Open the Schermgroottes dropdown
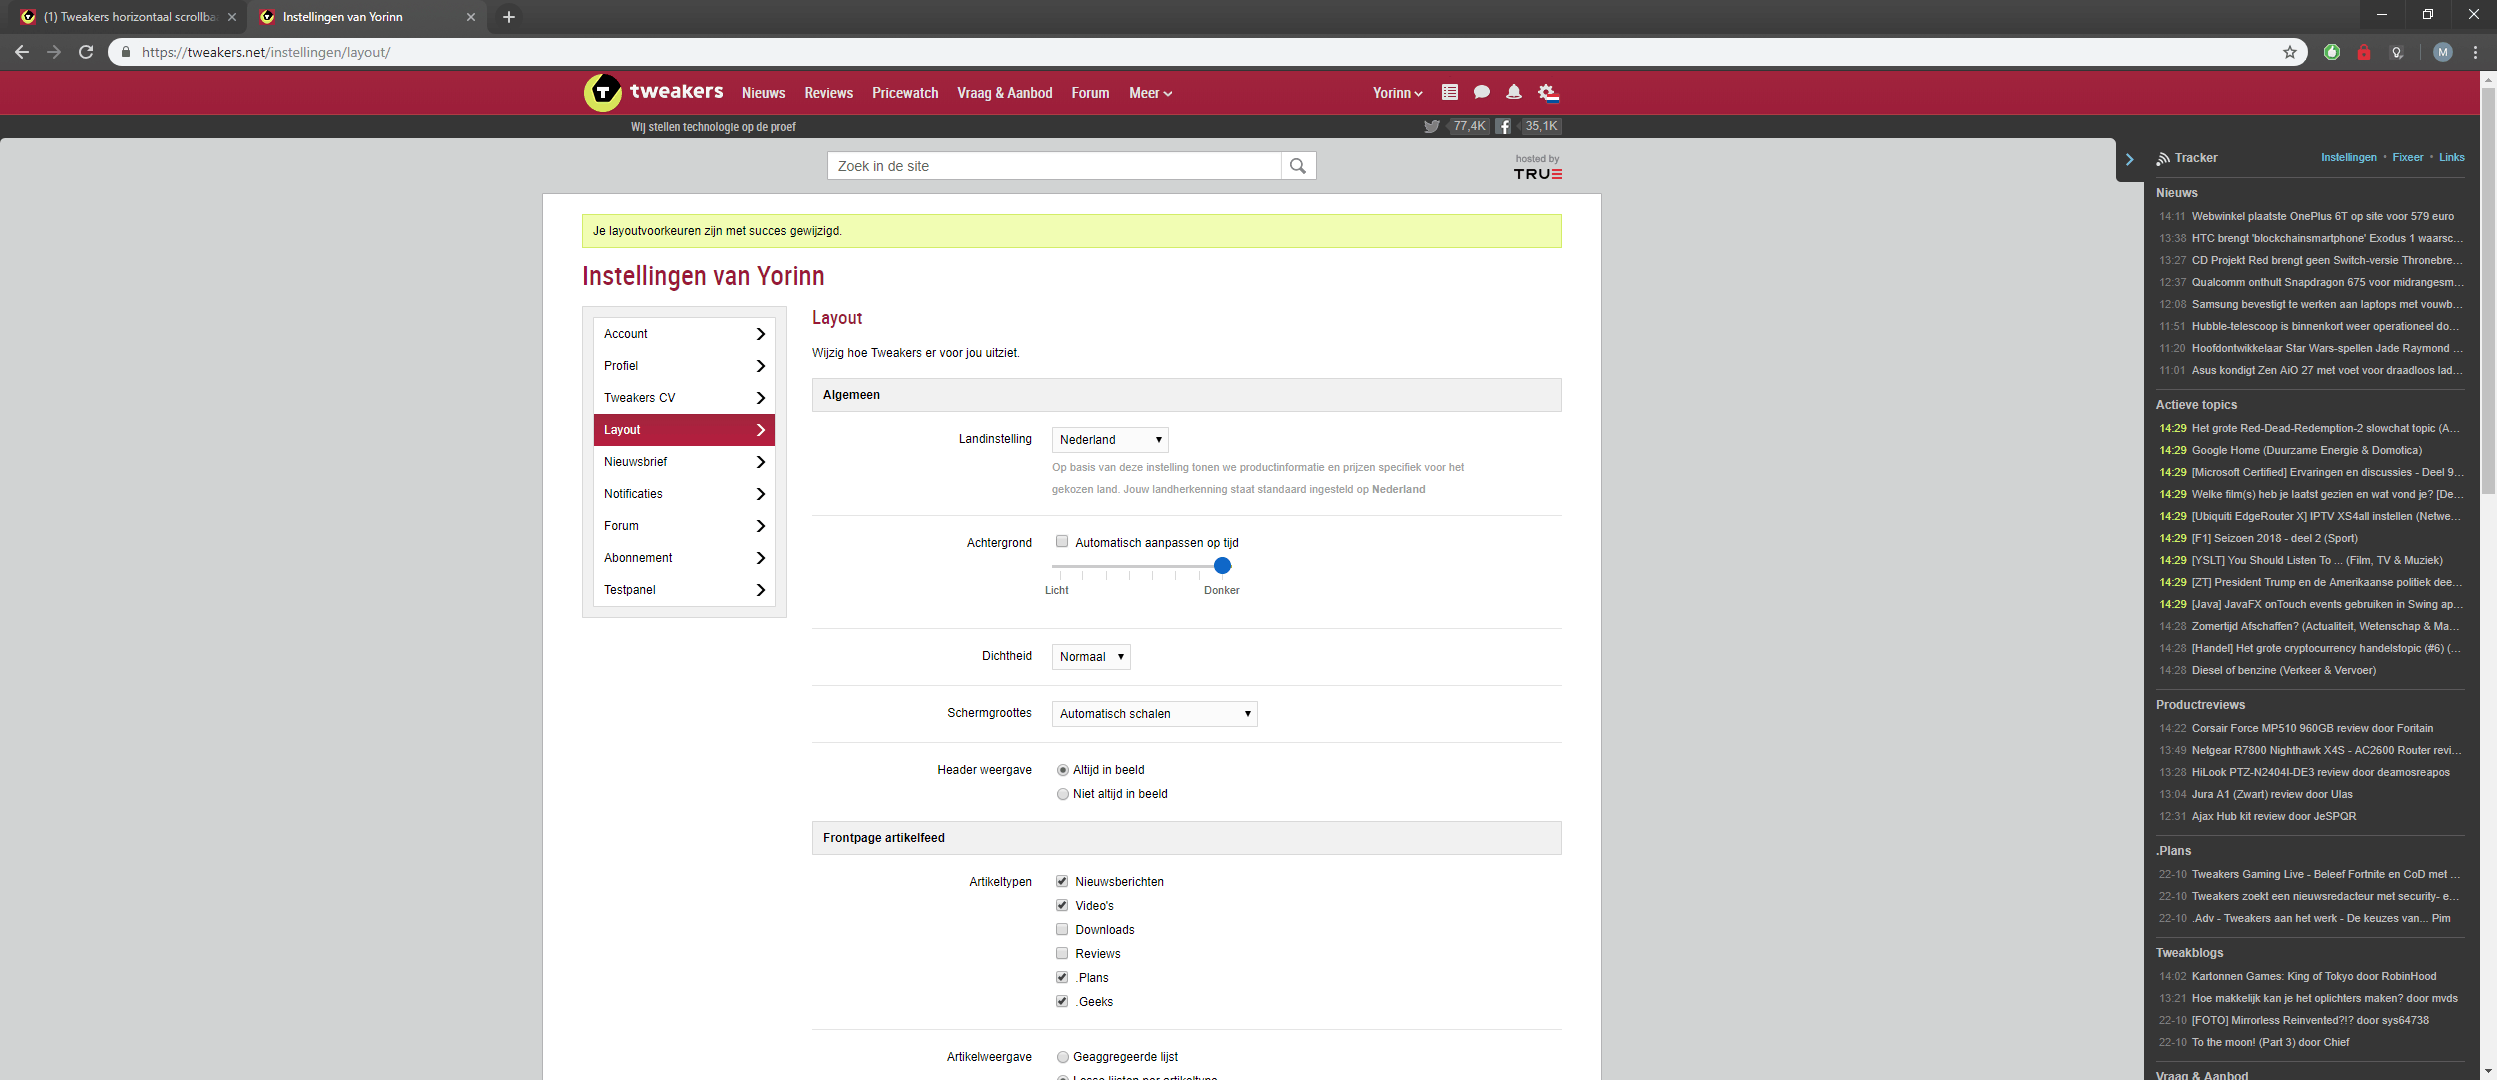This screenshot has height=1080, width=2497. 1153,714
